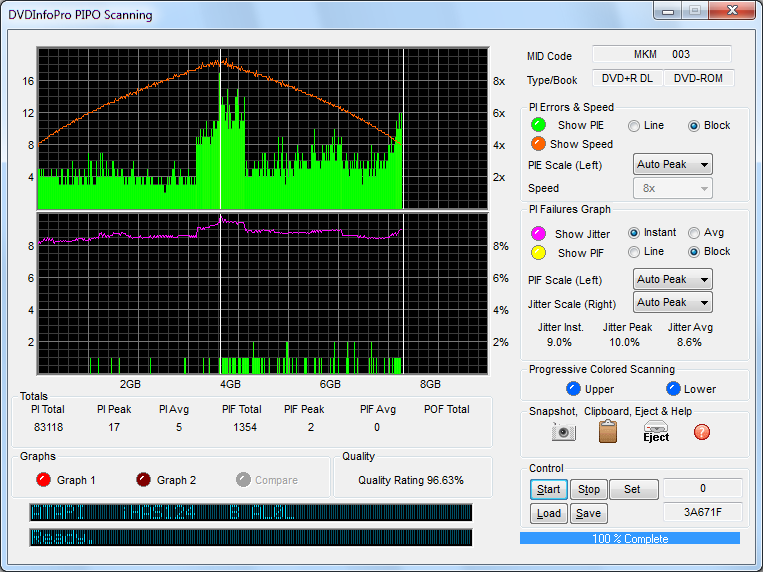Click the DVD-ROM book field
This screenshot has height=572, width=763.
[698, 78]
